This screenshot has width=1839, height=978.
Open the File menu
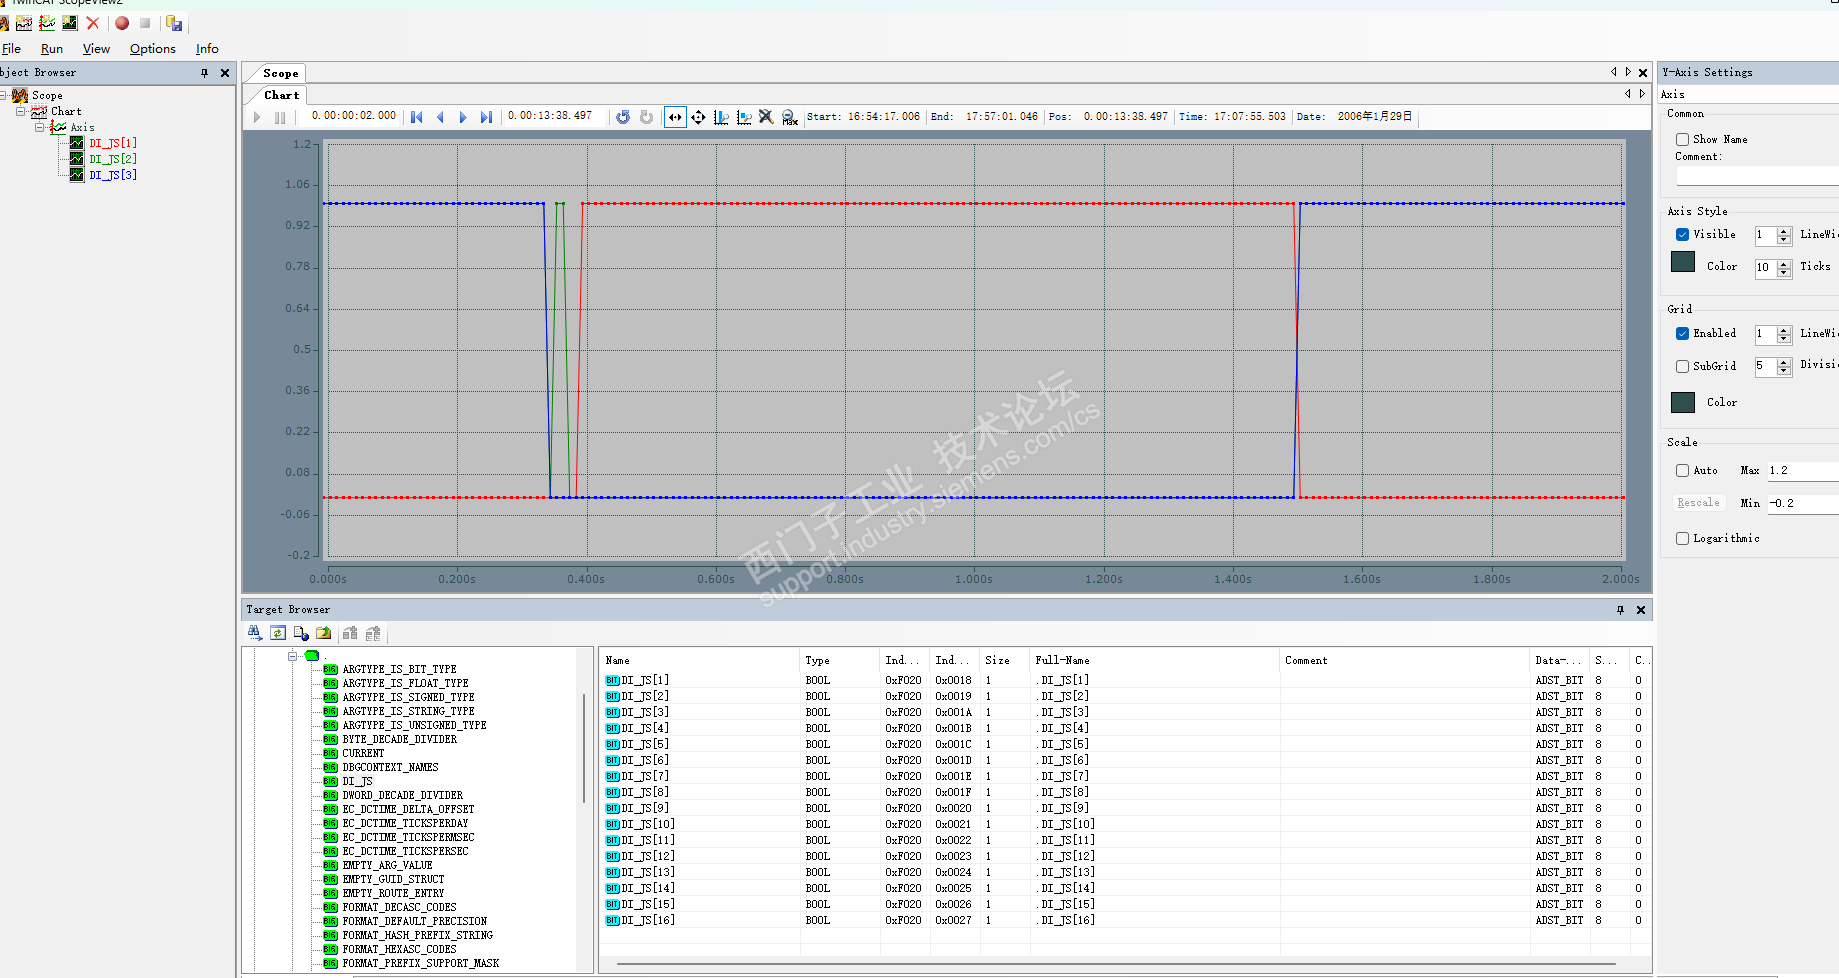click(11, 49)
